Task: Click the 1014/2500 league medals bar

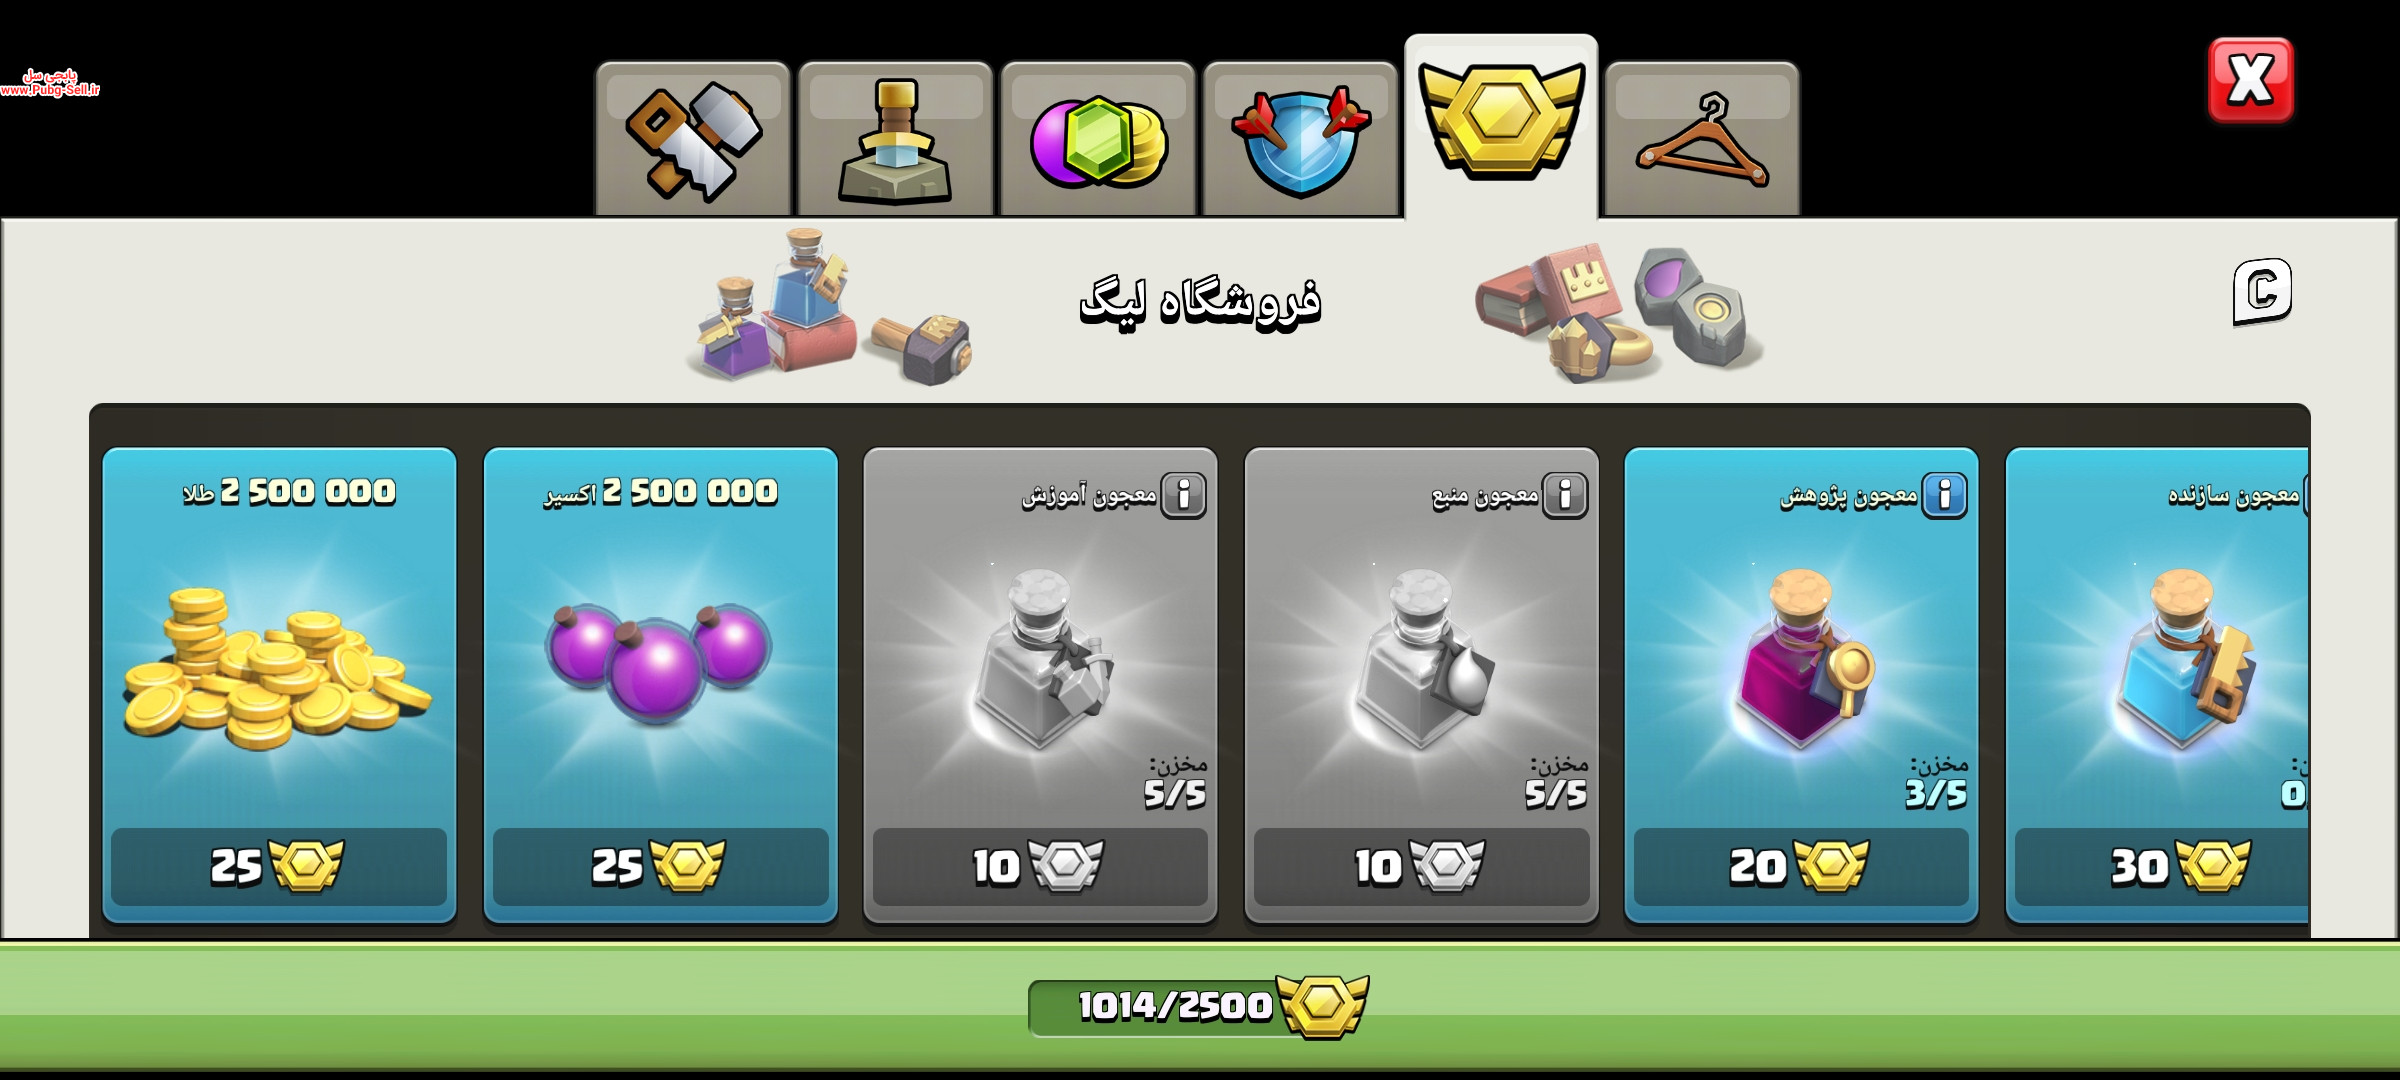Action: coord(1198,1006)
